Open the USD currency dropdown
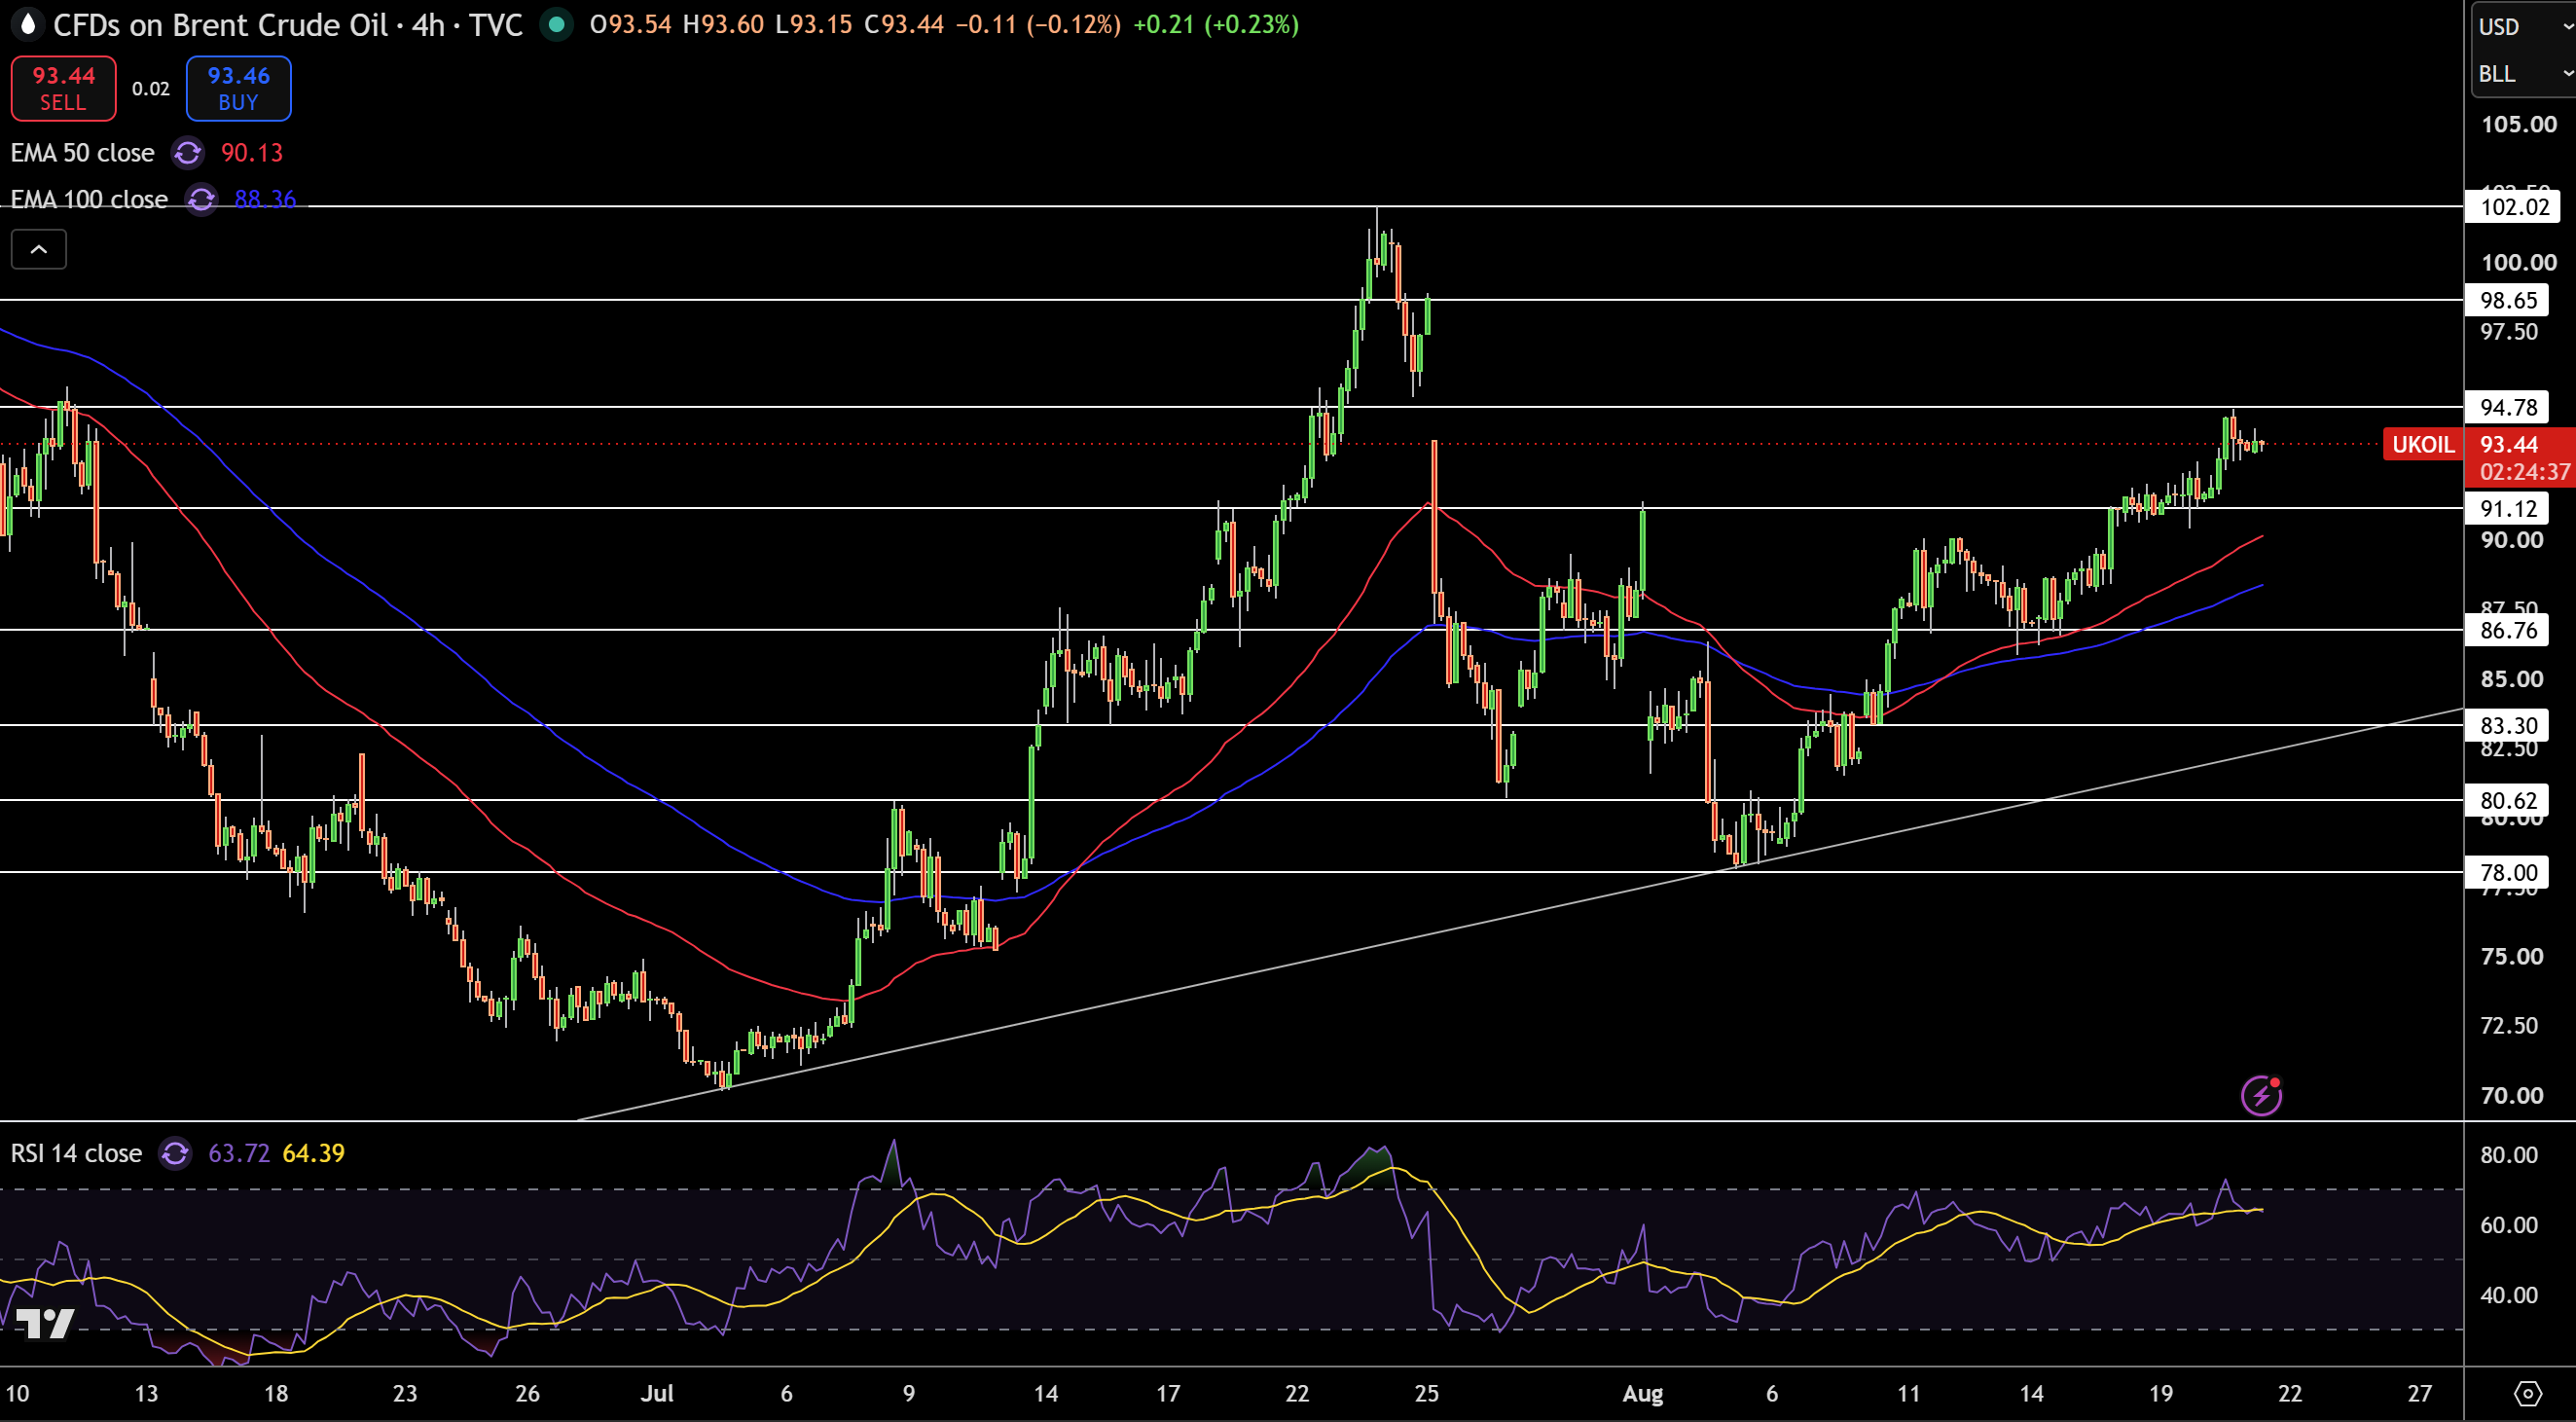 2524,27
